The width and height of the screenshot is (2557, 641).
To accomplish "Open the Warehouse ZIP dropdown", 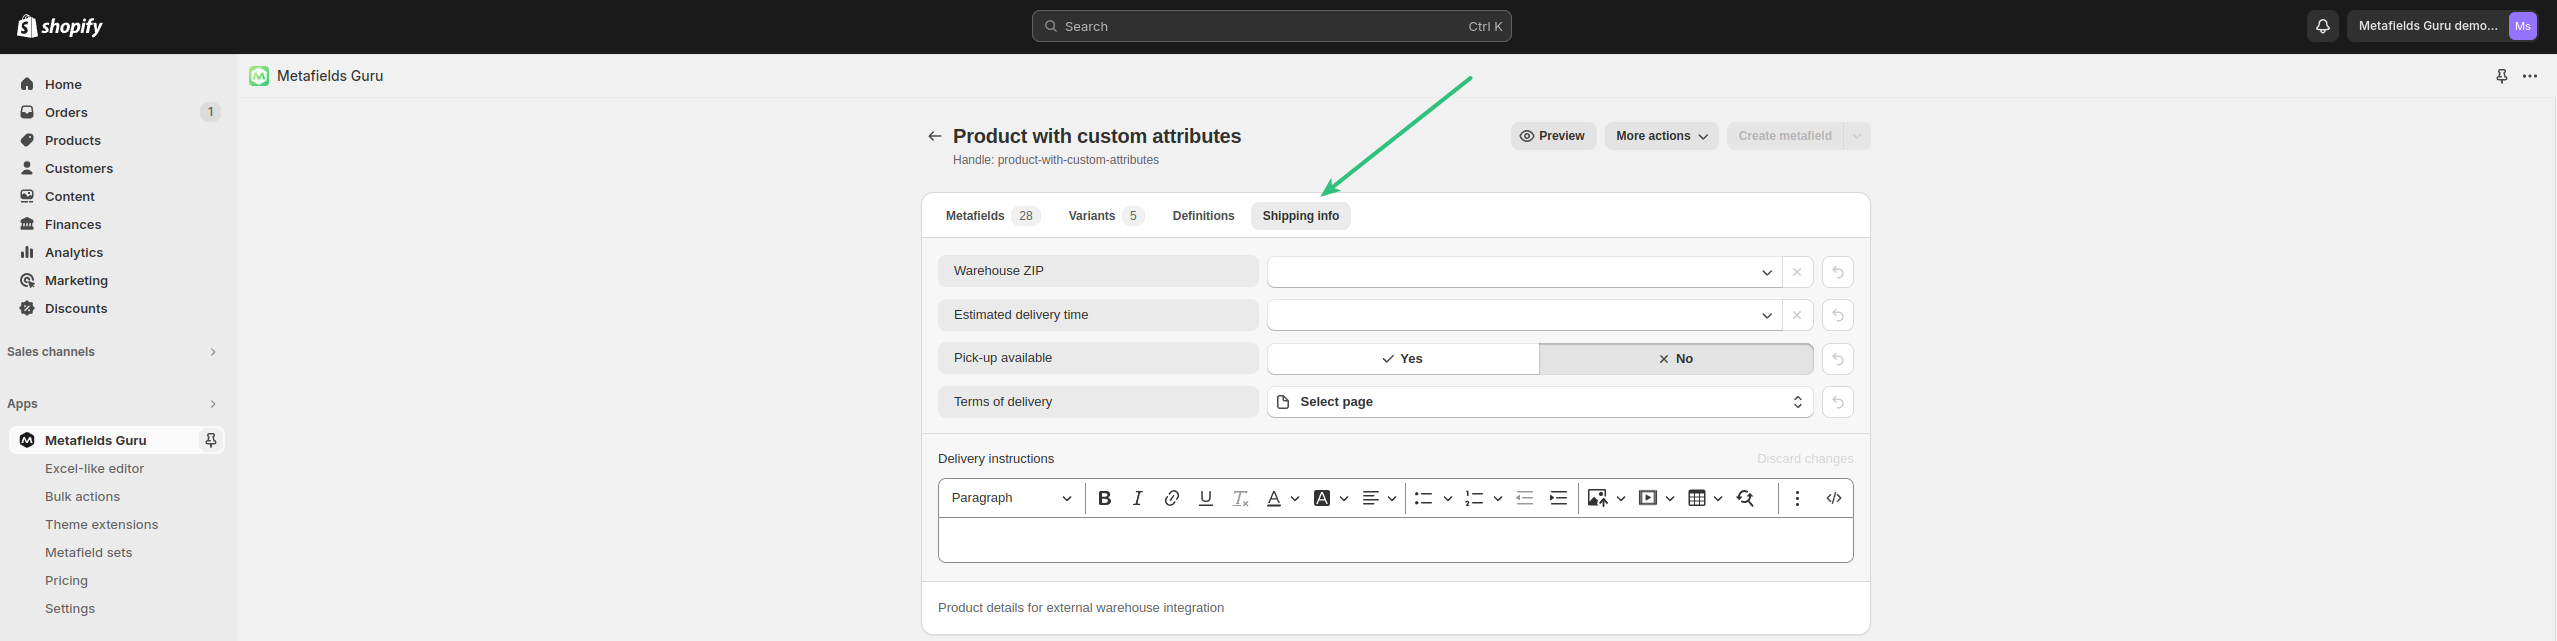I will [1524, 272].
